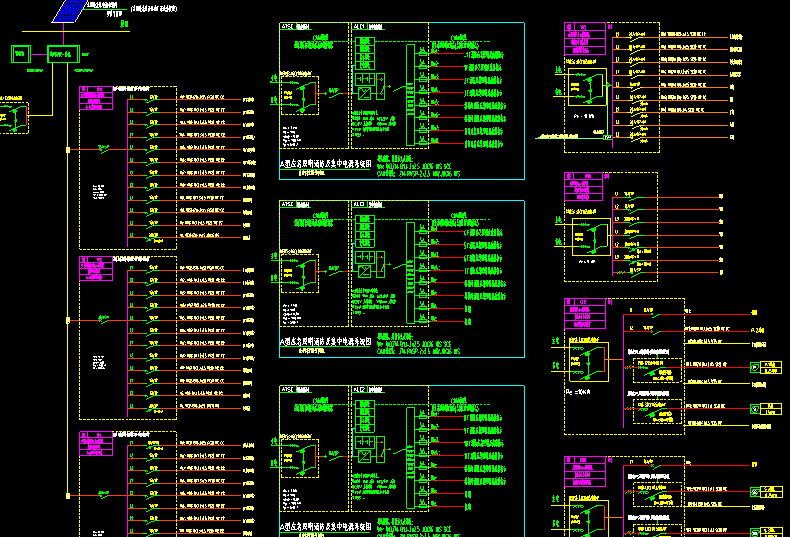
Task: Click the ALE2 label in the bottom cyan frame
Action: click(360, 391)
